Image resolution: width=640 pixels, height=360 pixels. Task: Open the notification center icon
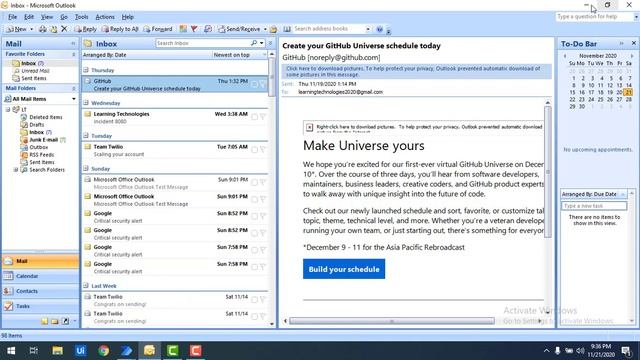(626, 351)
